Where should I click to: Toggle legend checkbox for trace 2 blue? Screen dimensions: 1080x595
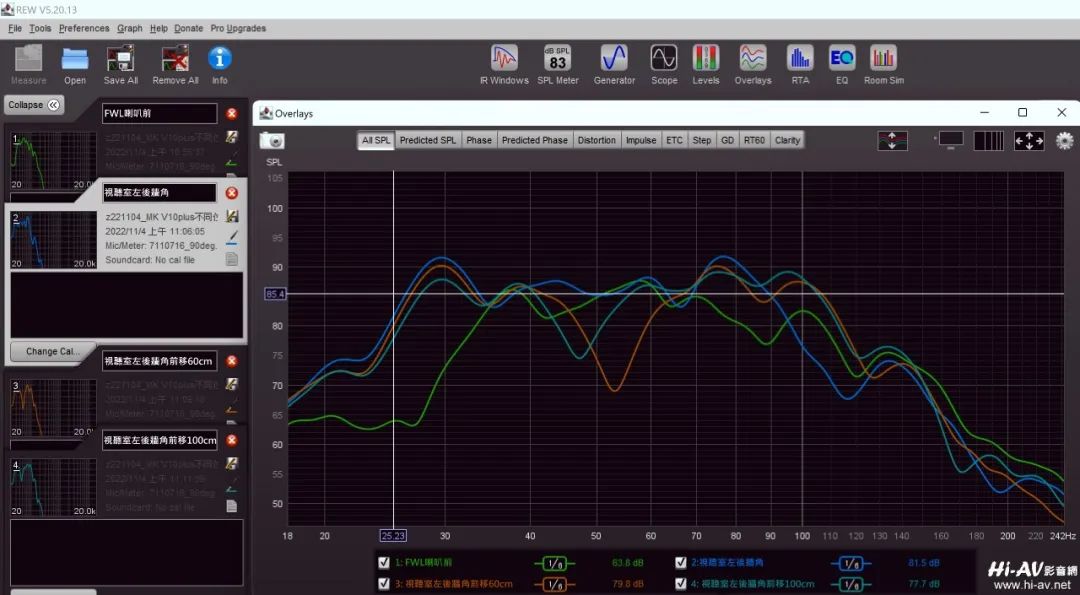tap(681, 563)
